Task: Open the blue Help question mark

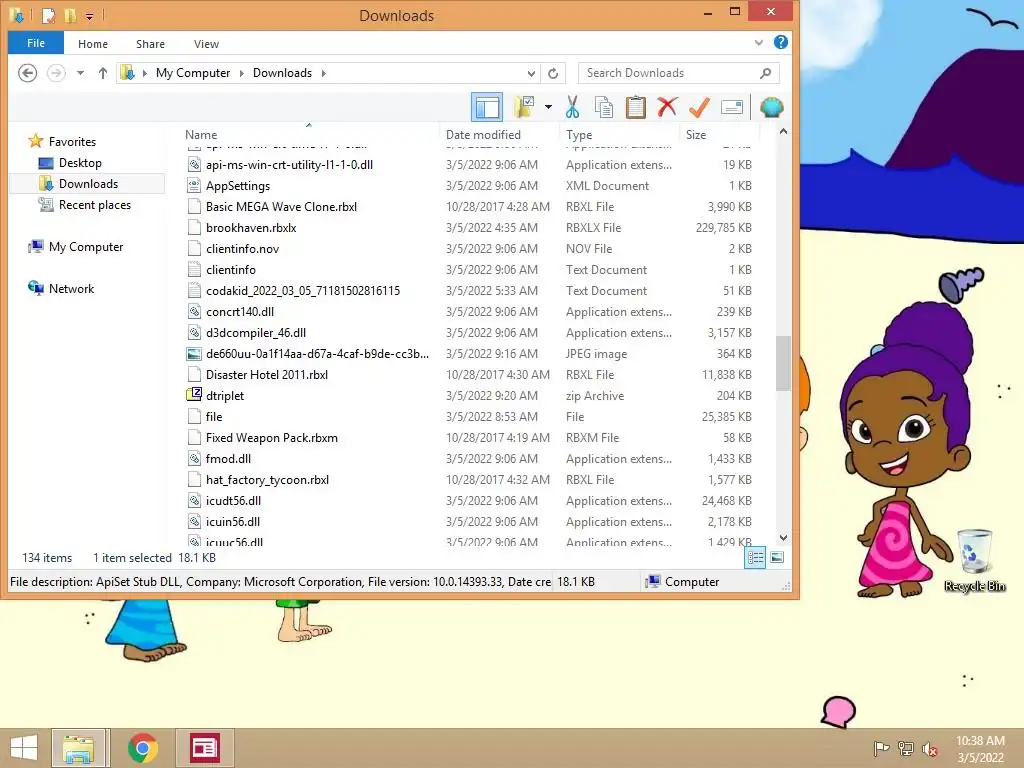Action: (x=780, y=42)
